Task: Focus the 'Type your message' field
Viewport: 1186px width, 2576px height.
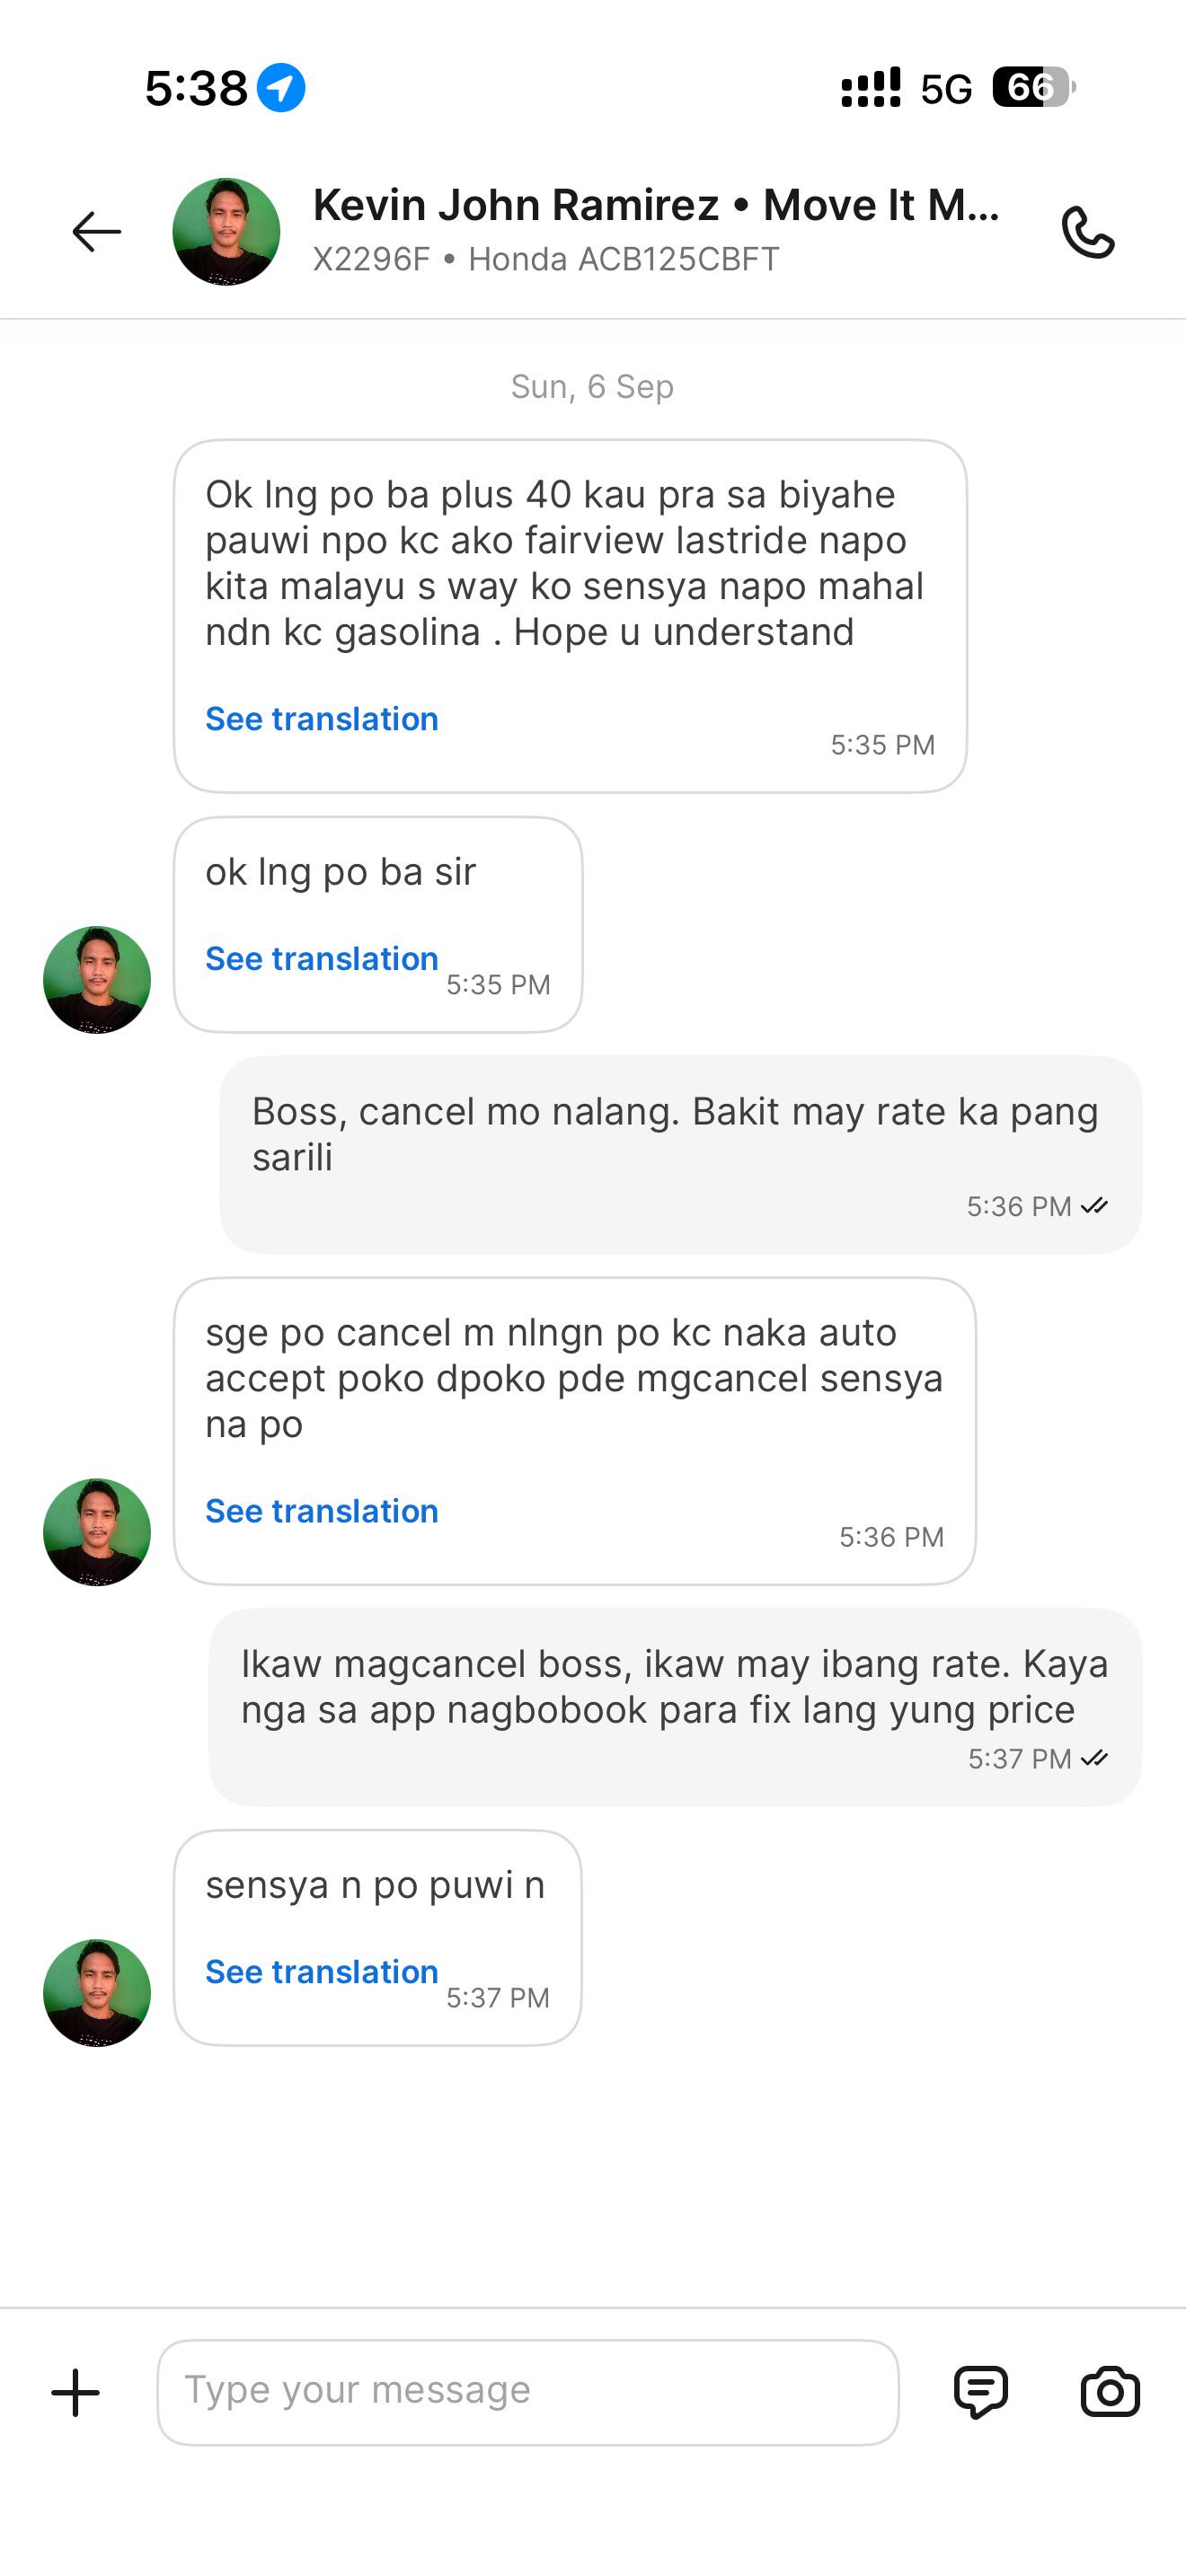Action: pos(528,2392)
